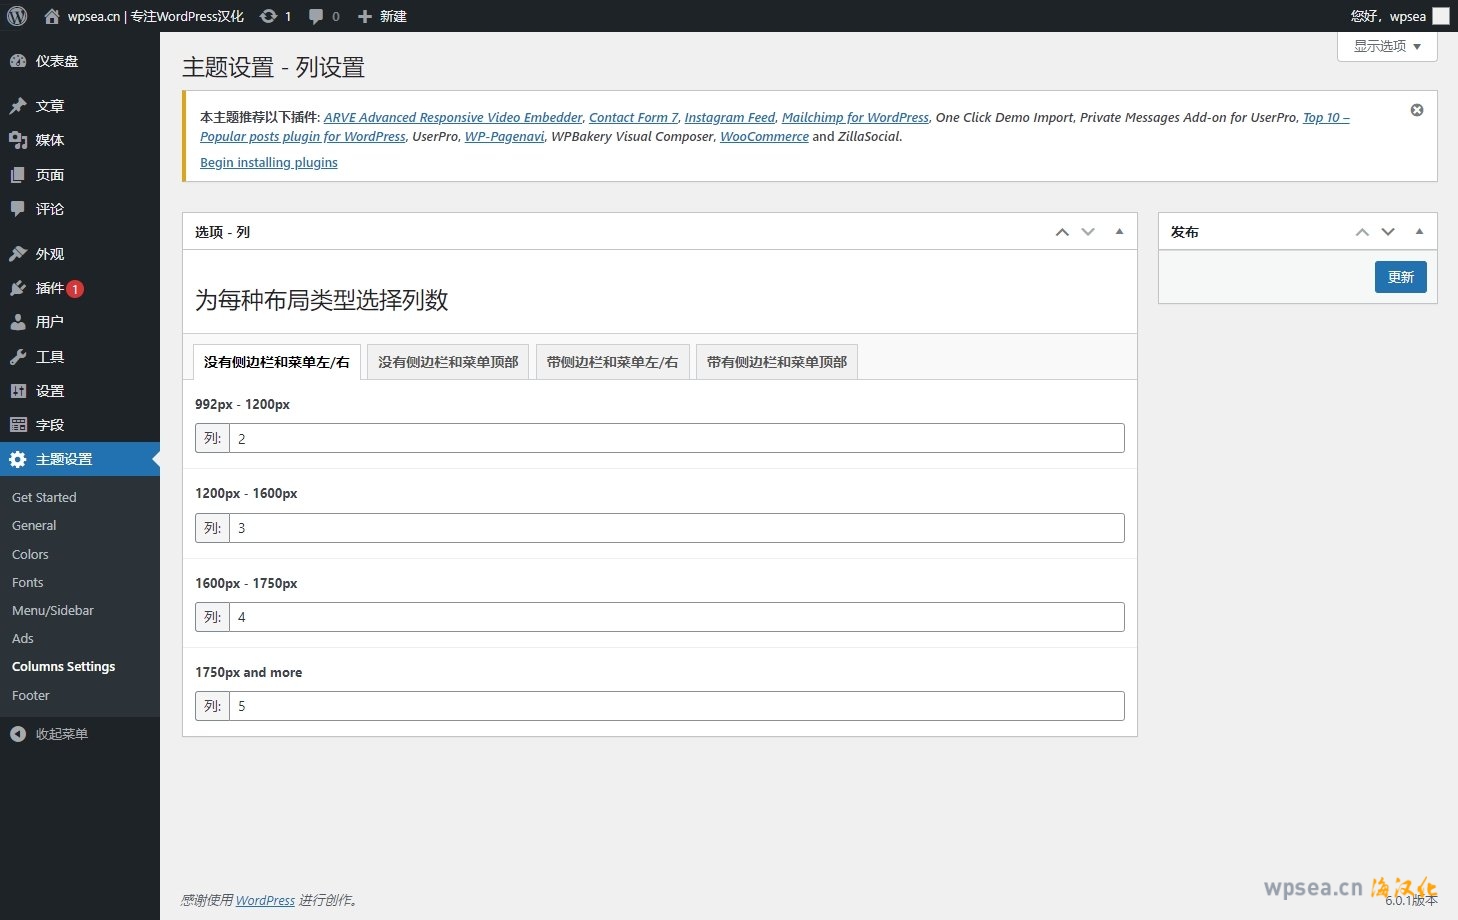Image resolution: width=1458 pixels, height=920 pixels.
Task: Switch to tab 带有侧边栏和菜单顶部
Action: point(777,362)
